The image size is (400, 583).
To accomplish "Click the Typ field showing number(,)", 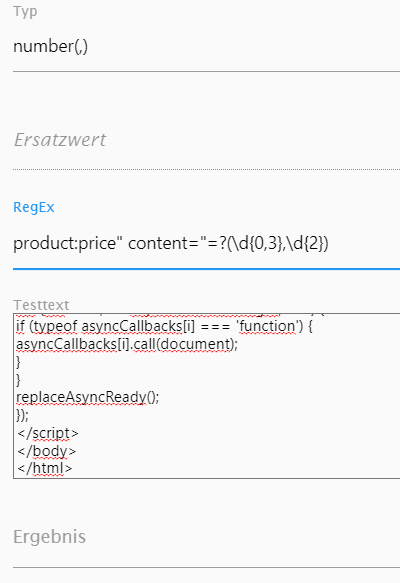I will (206, 47).
